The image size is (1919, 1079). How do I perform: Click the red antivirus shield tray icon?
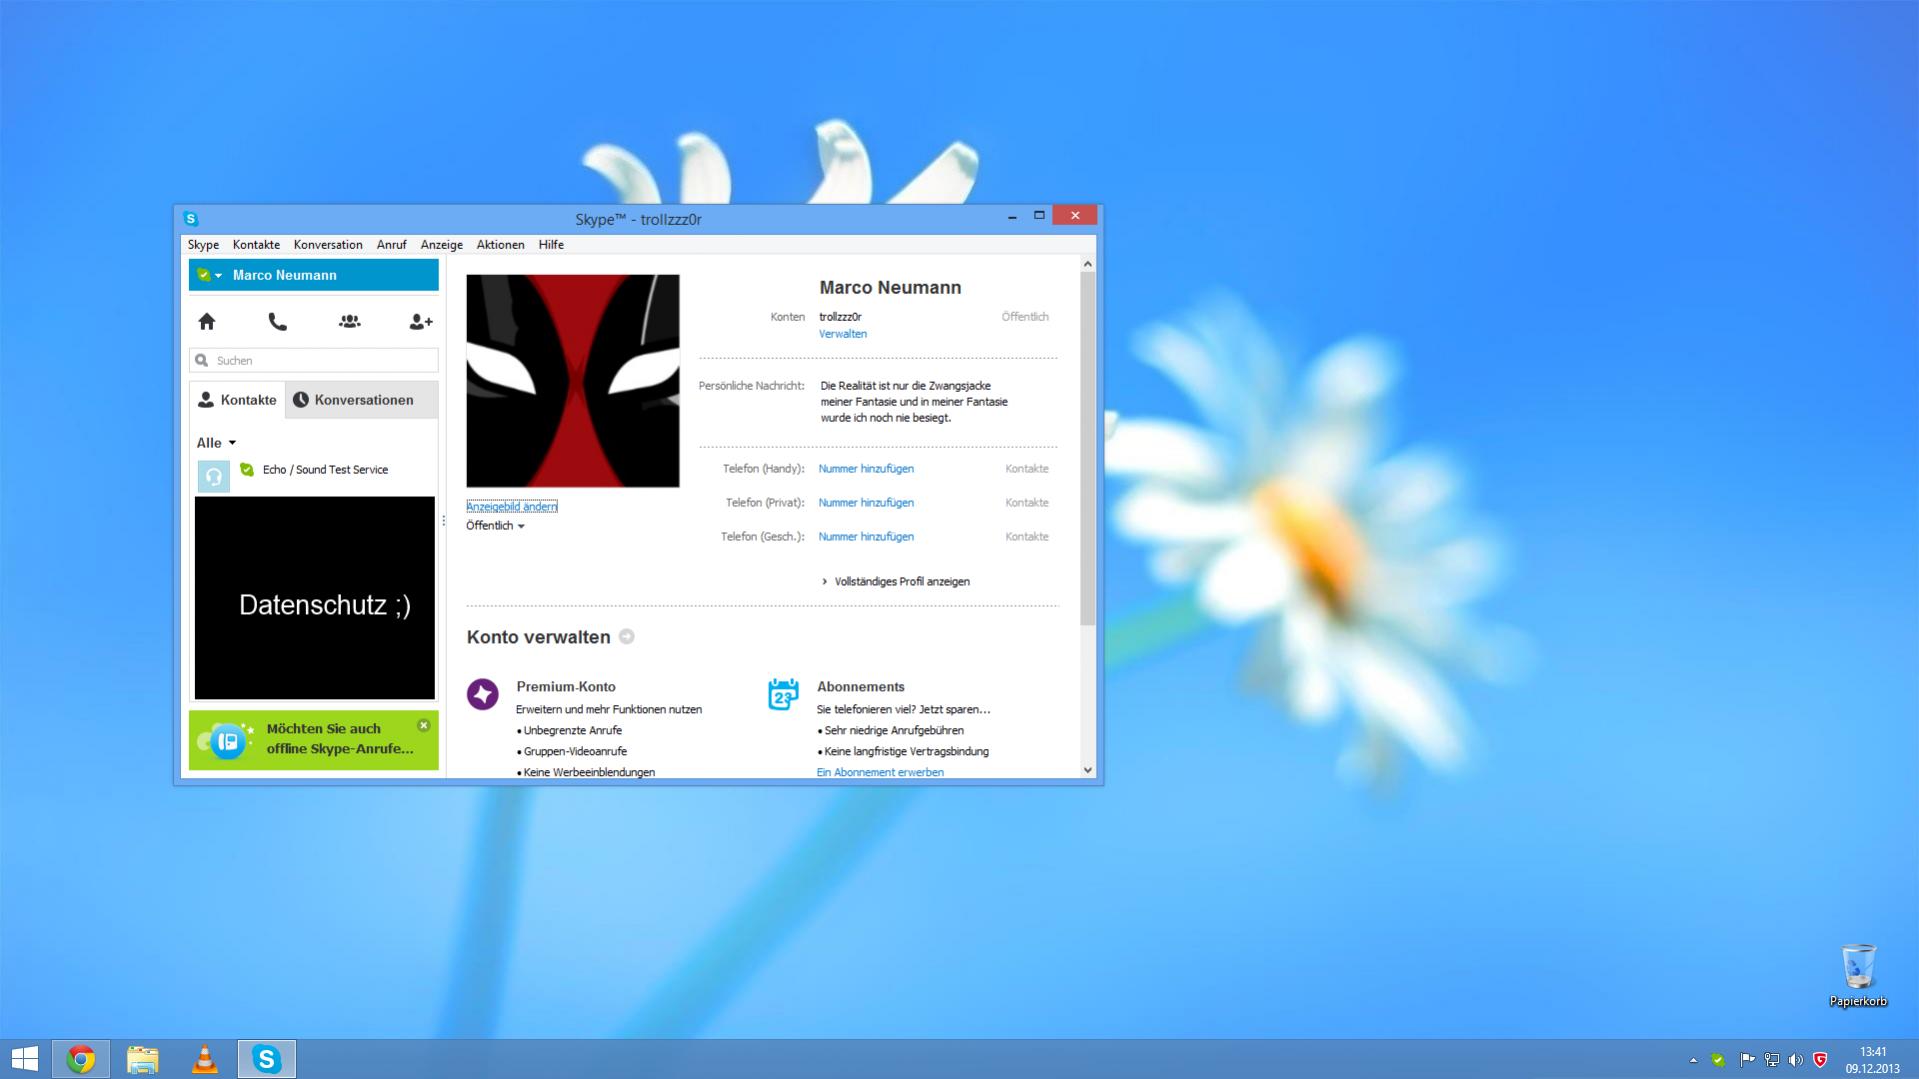(1820, 1060)
